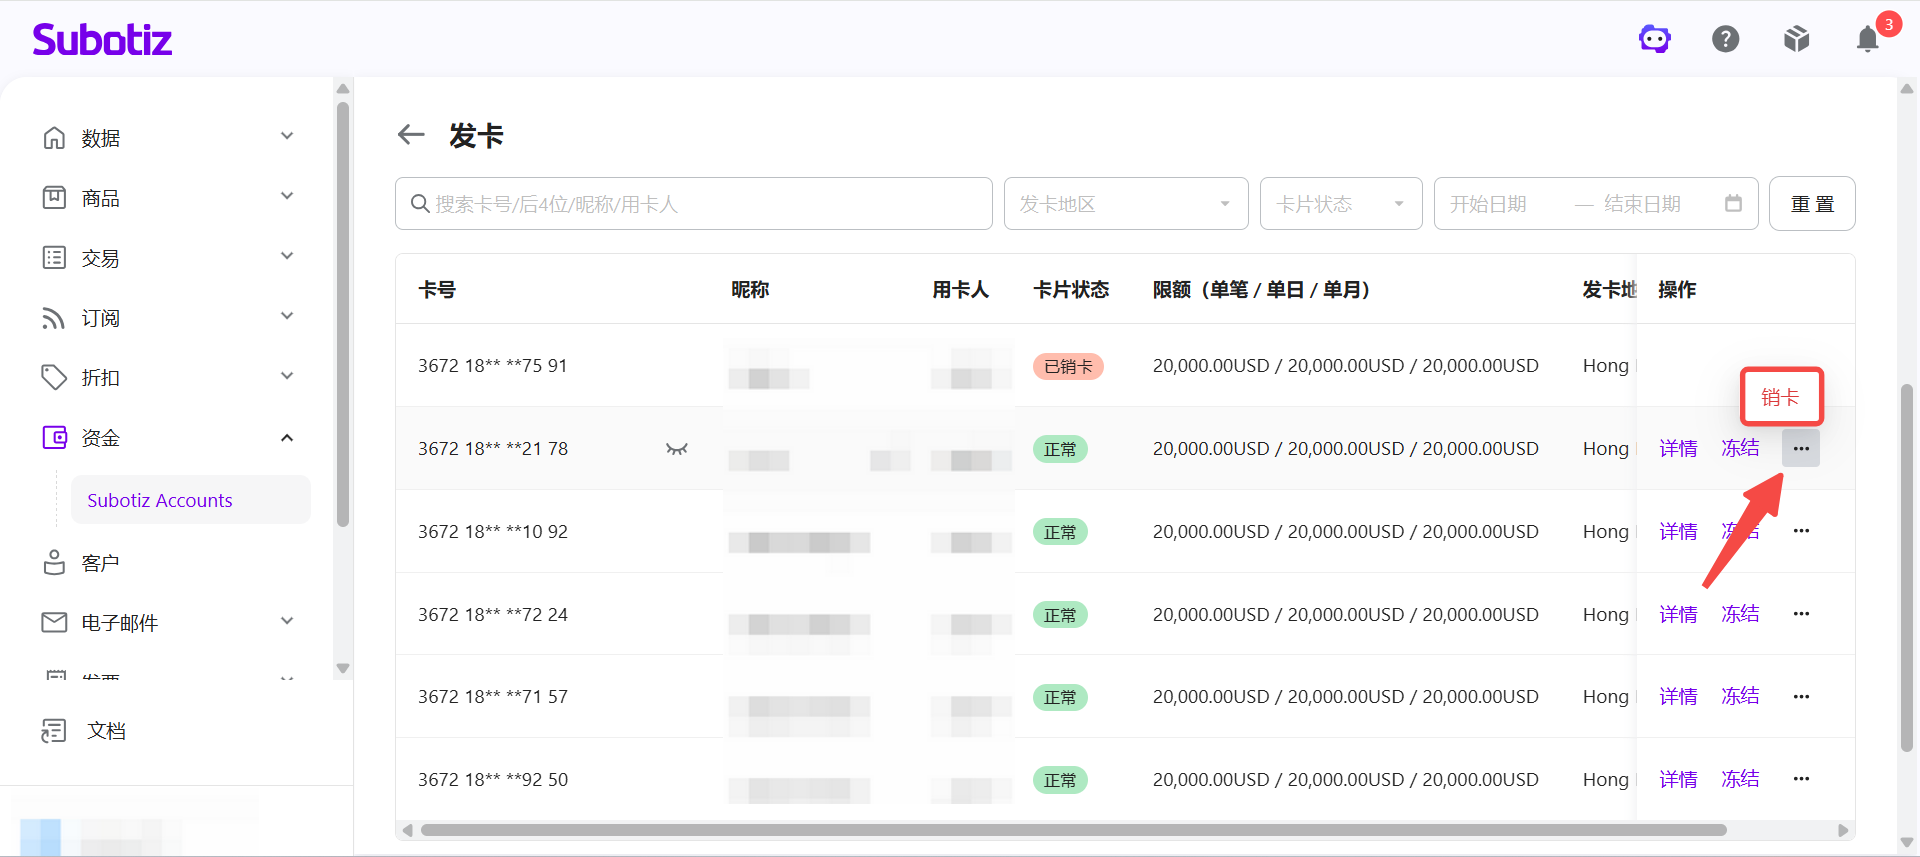This screenshot has height=857, width=1920.
Task: Open Subotiz Accounts submenu item
Action: tap(190, 500)
